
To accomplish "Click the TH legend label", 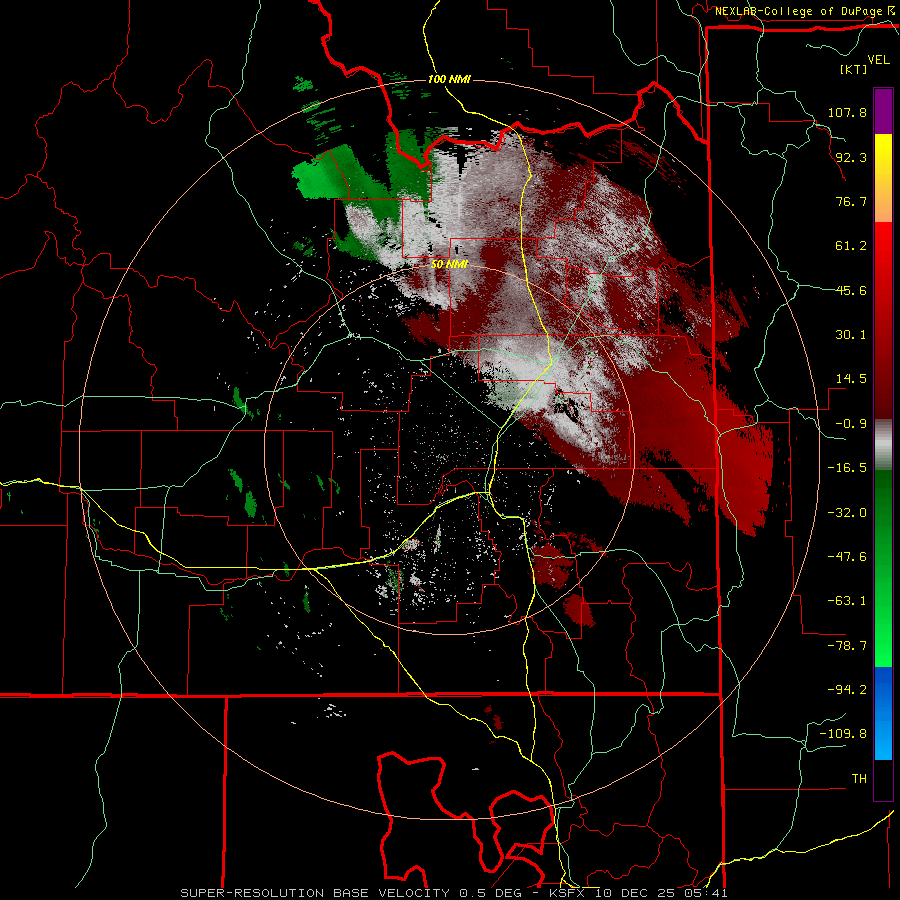I will pos(859,779).
